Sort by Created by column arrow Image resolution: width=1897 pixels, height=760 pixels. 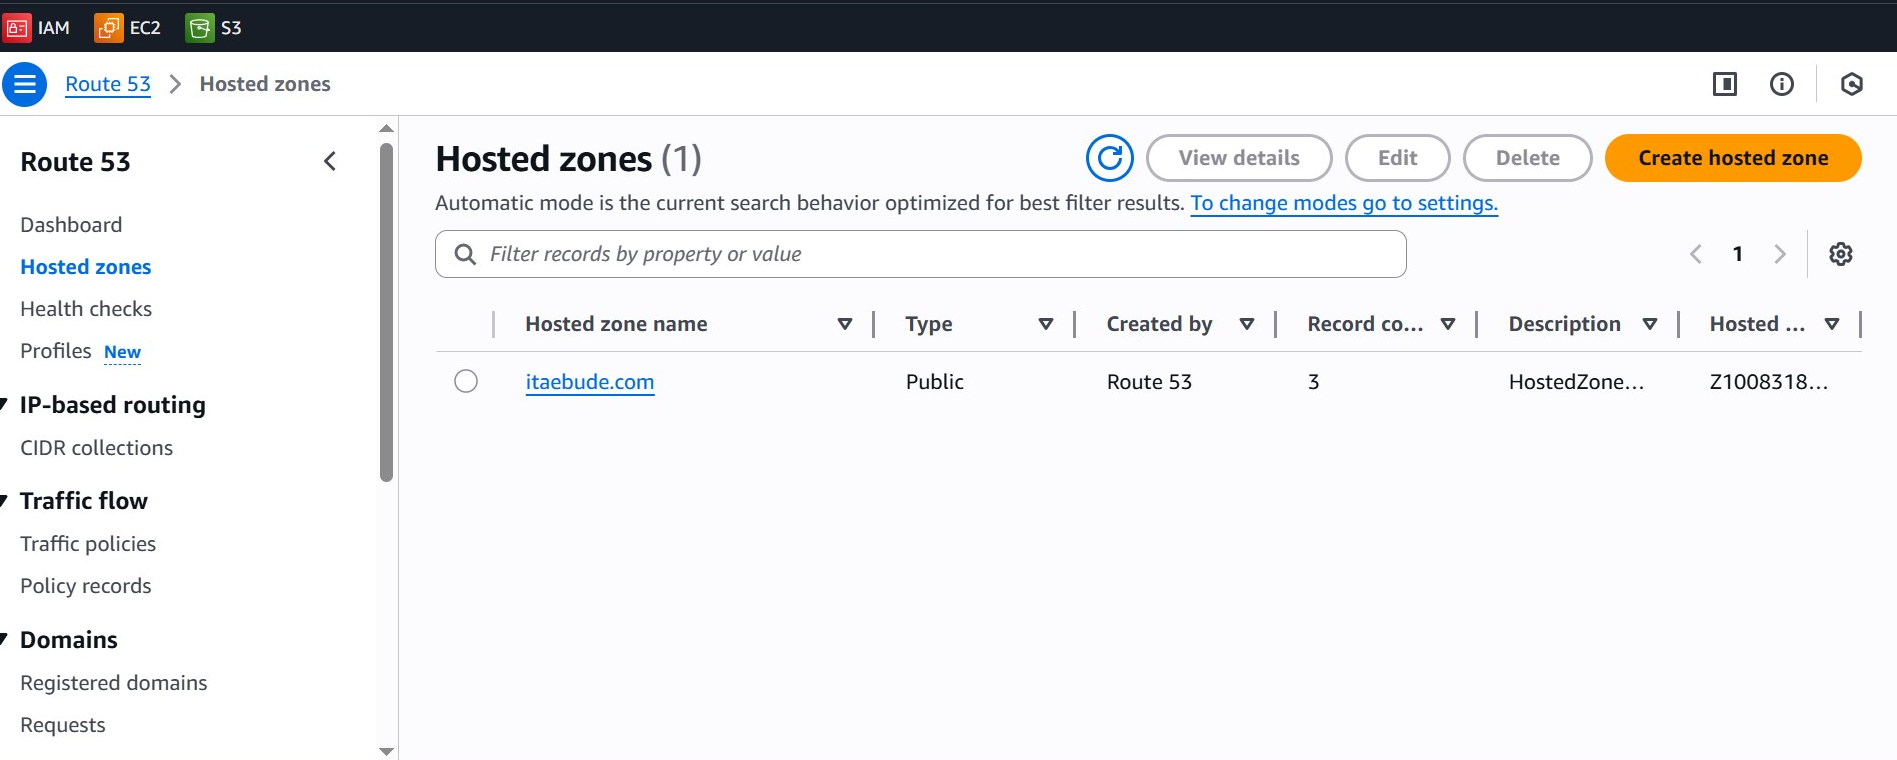pos(1246,324)
